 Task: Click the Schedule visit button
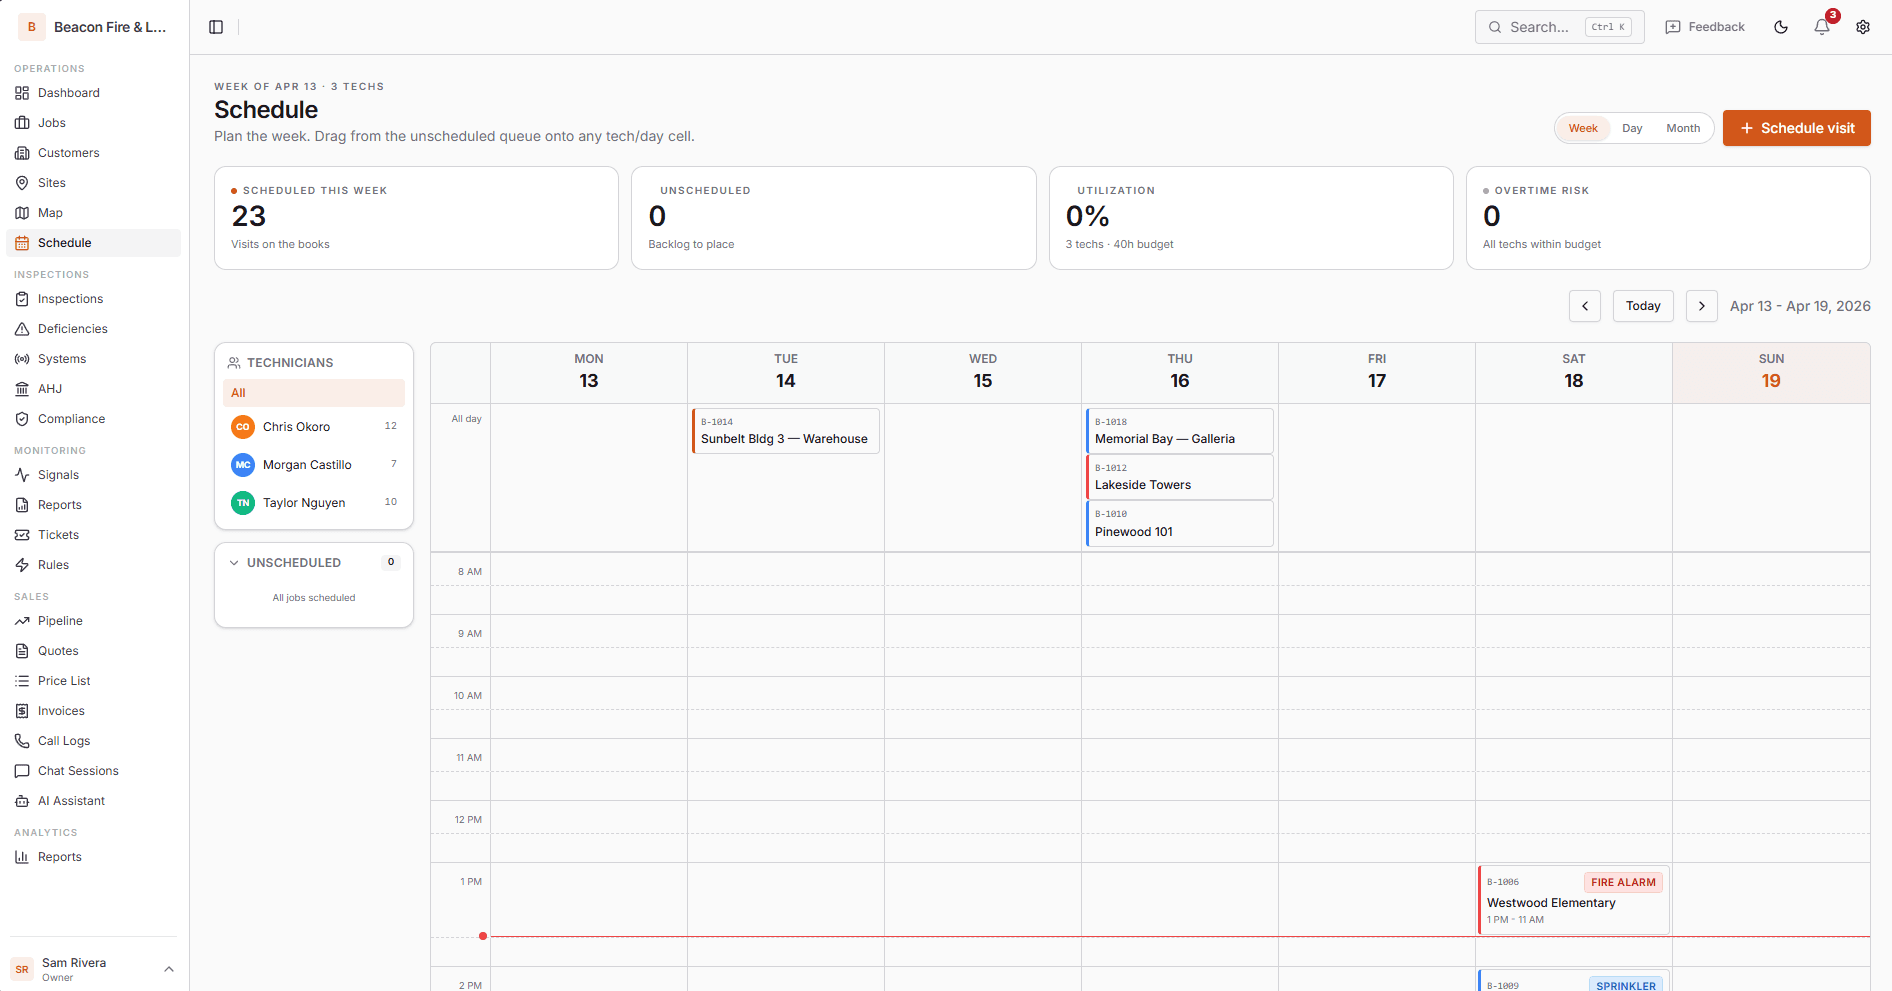tap(1796, 128)
